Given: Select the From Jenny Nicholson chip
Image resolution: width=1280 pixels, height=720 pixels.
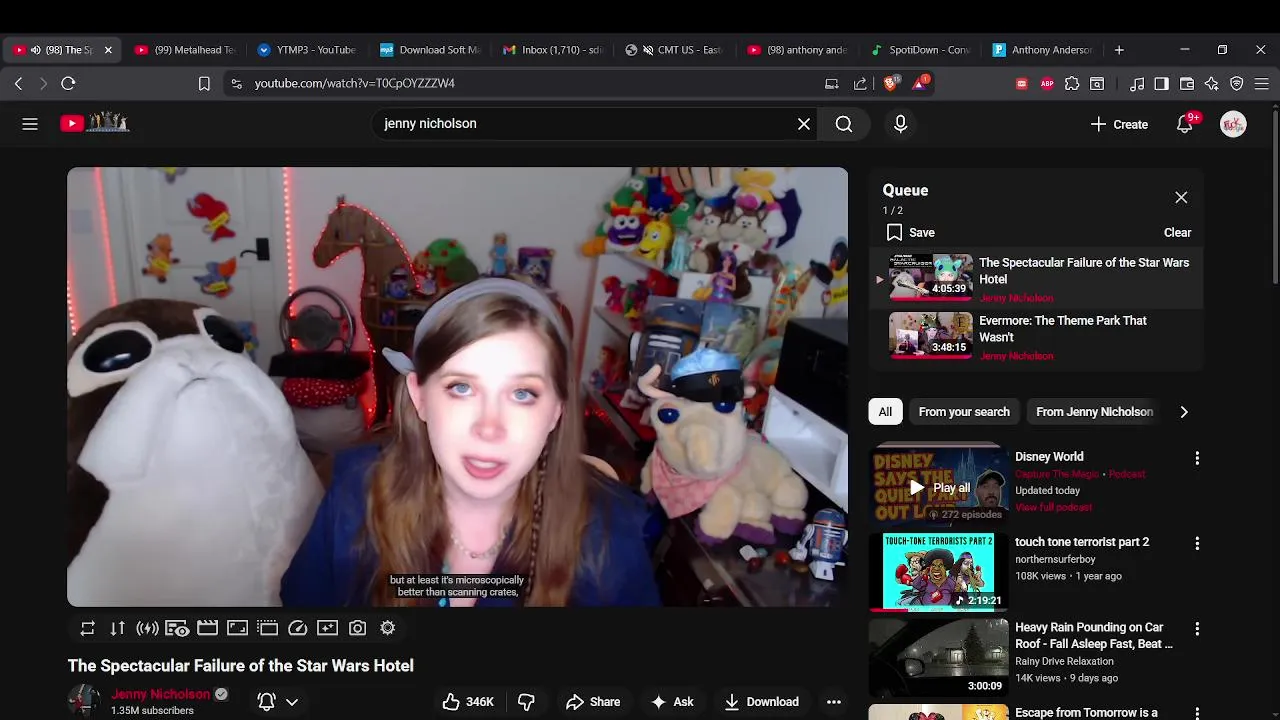Looking at the screenshot, I should click(x=1094, y=412).
